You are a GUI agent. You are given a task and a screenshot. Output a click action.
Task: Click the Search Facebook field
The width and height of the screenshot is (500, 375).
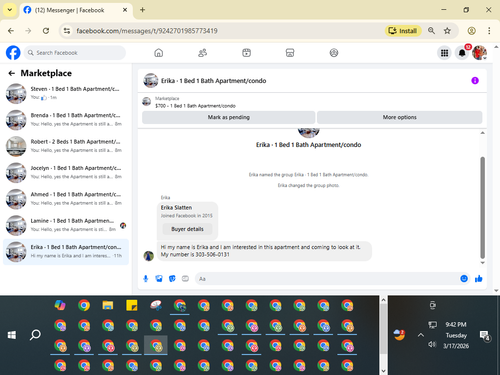click(x=75, y=53)
